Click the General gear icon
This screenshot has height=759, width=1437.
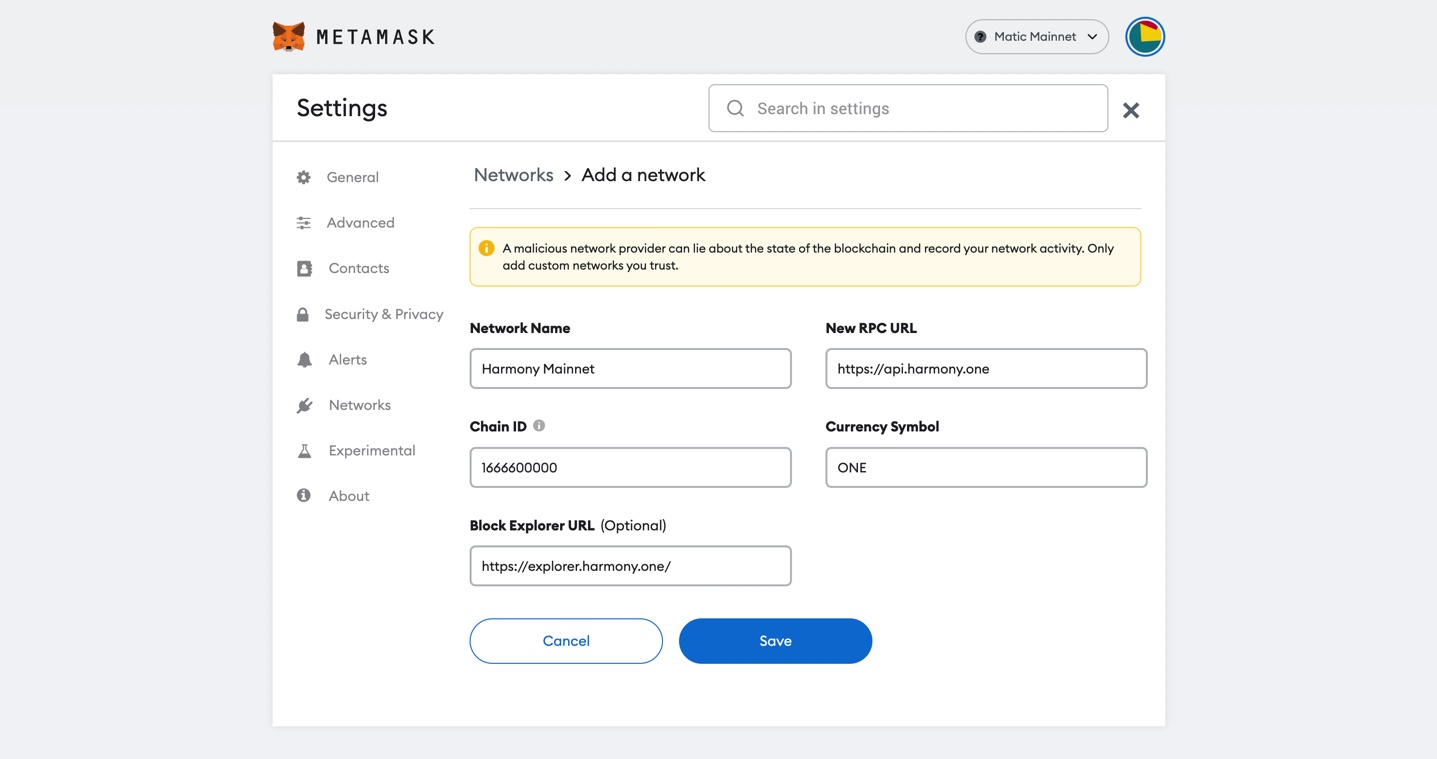304,177
